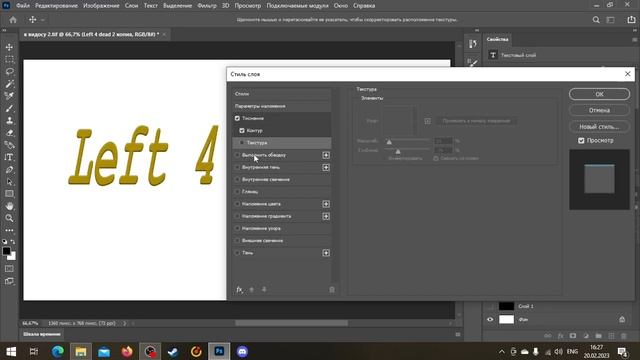Screen dimensions: 640x360
Task: Add another Наложение градиента effect with plus
Action: (x=326, y=216)
